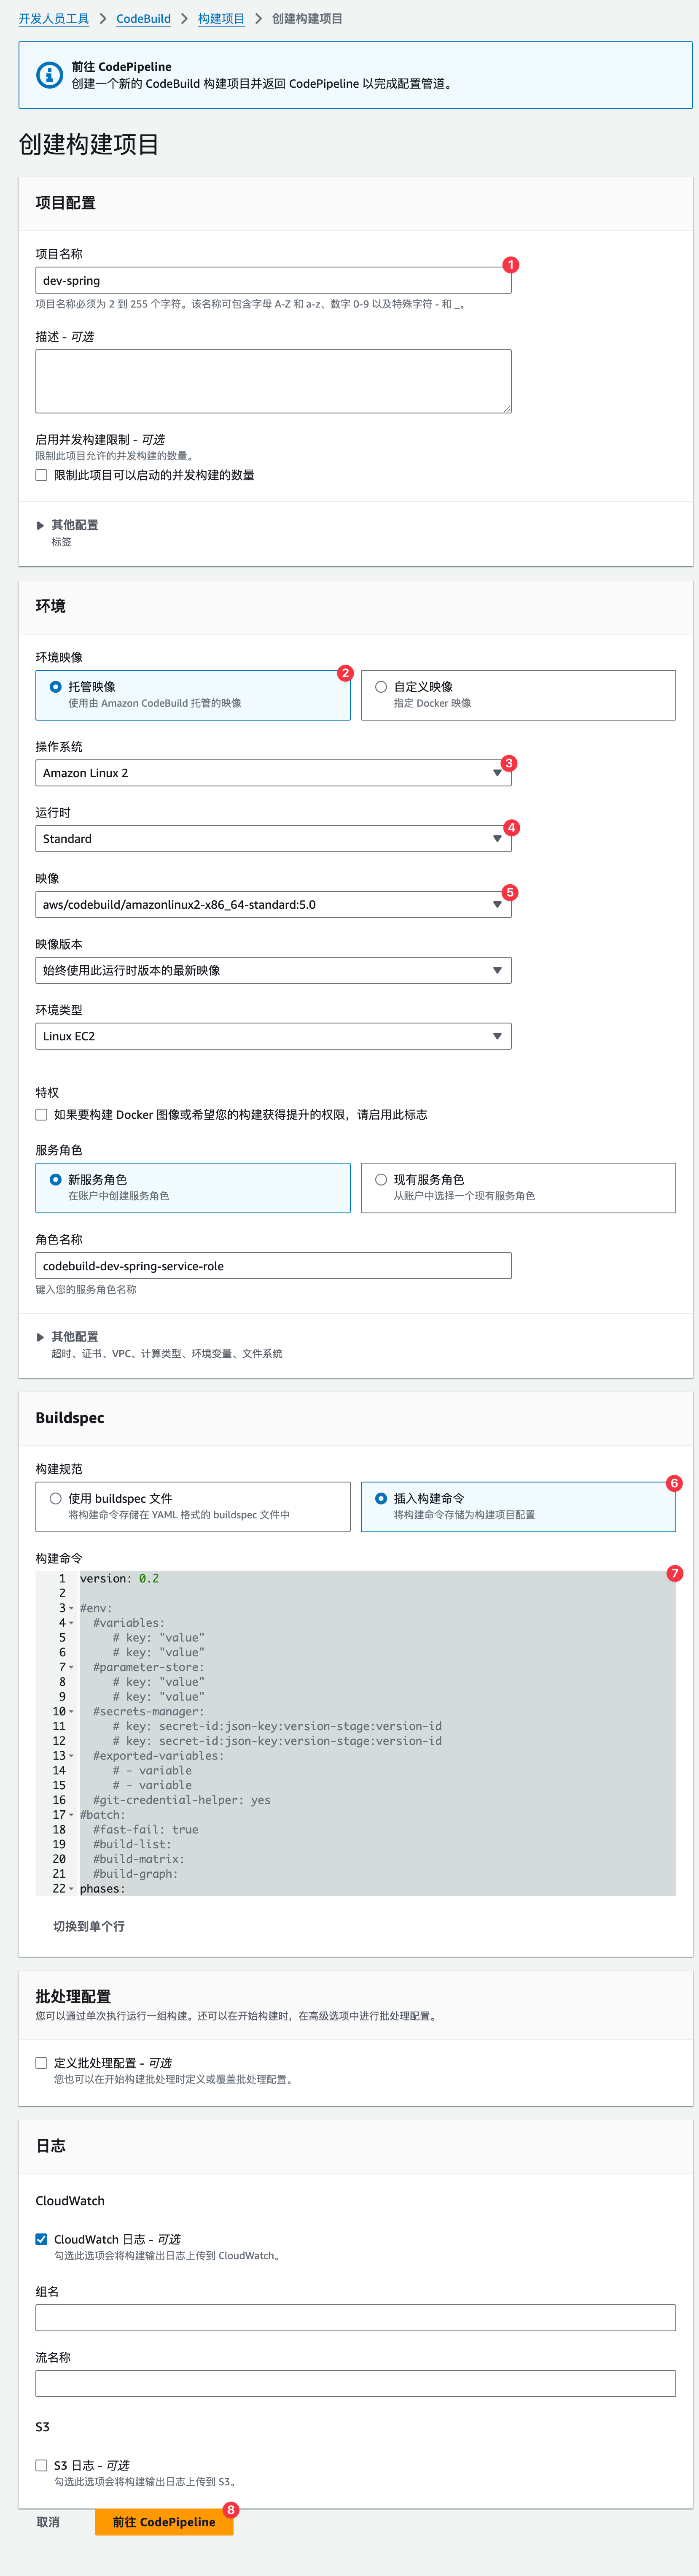This screenshot has height=2576, width=699.
Task: Collapse the #parameter-store: fold arrow at line 7
Action: click(x=71, y=1668)
